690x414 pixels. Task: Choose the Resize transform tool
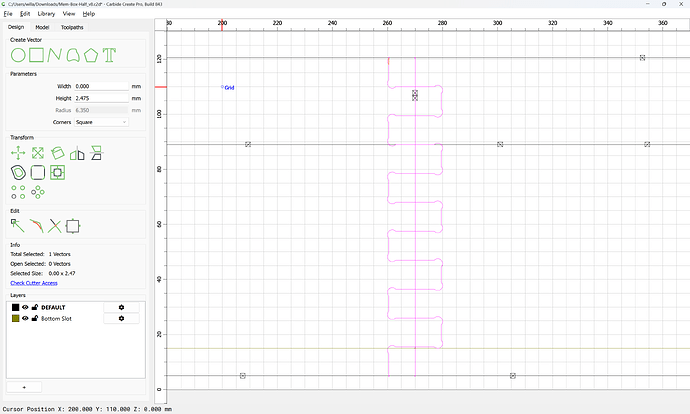coord(38,153)
